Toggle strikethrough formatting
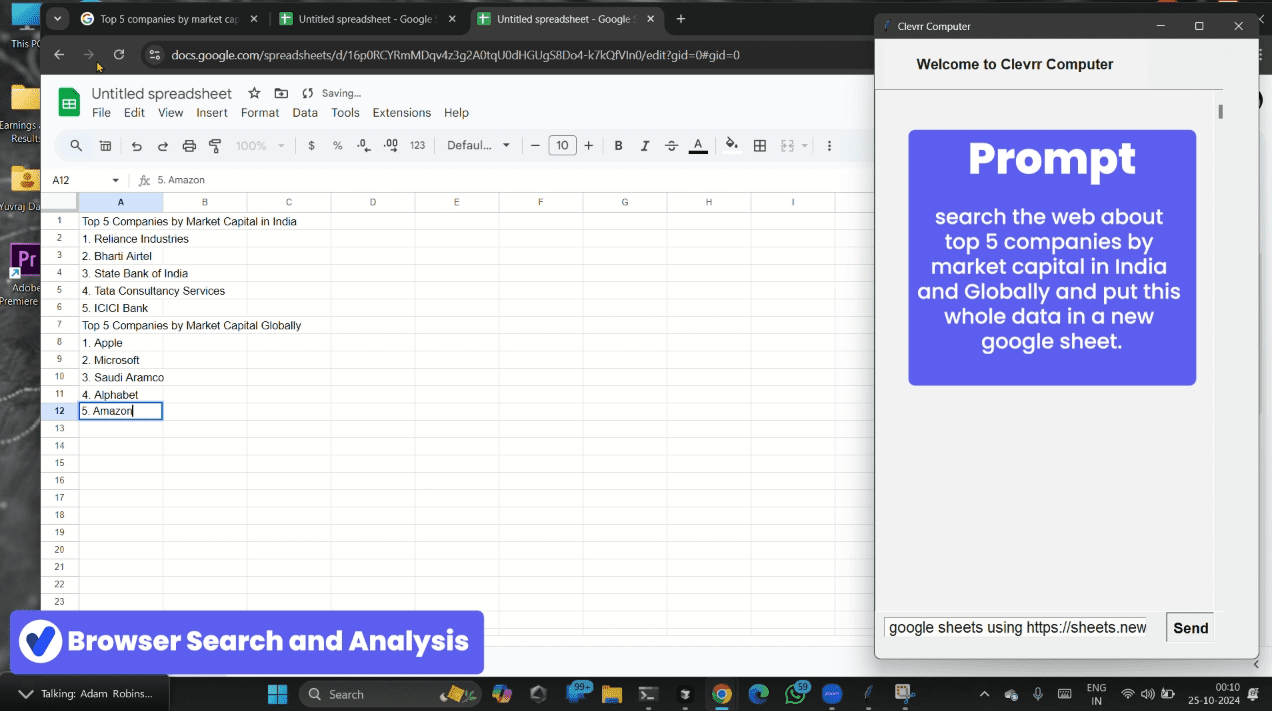This screenshot has width=1272, height=711. [671, 146]
